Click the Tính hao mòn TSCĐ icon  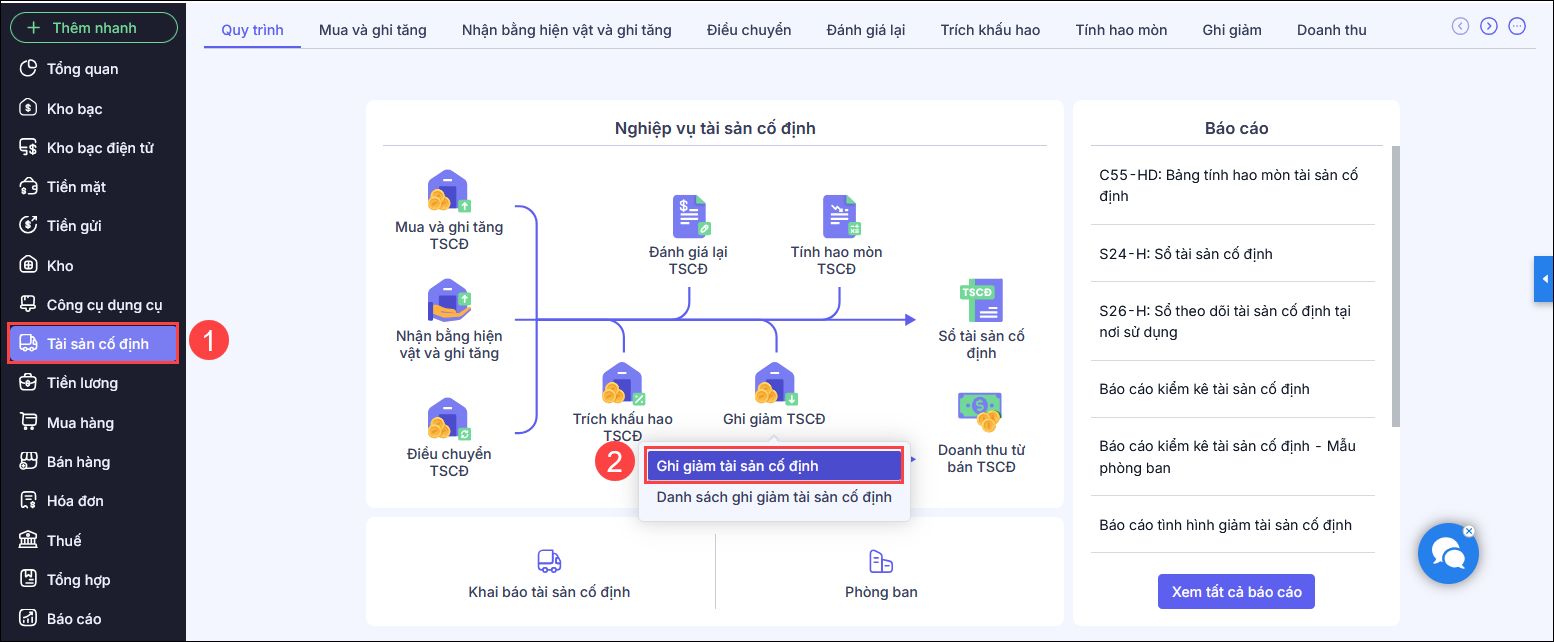pos(841,217)
